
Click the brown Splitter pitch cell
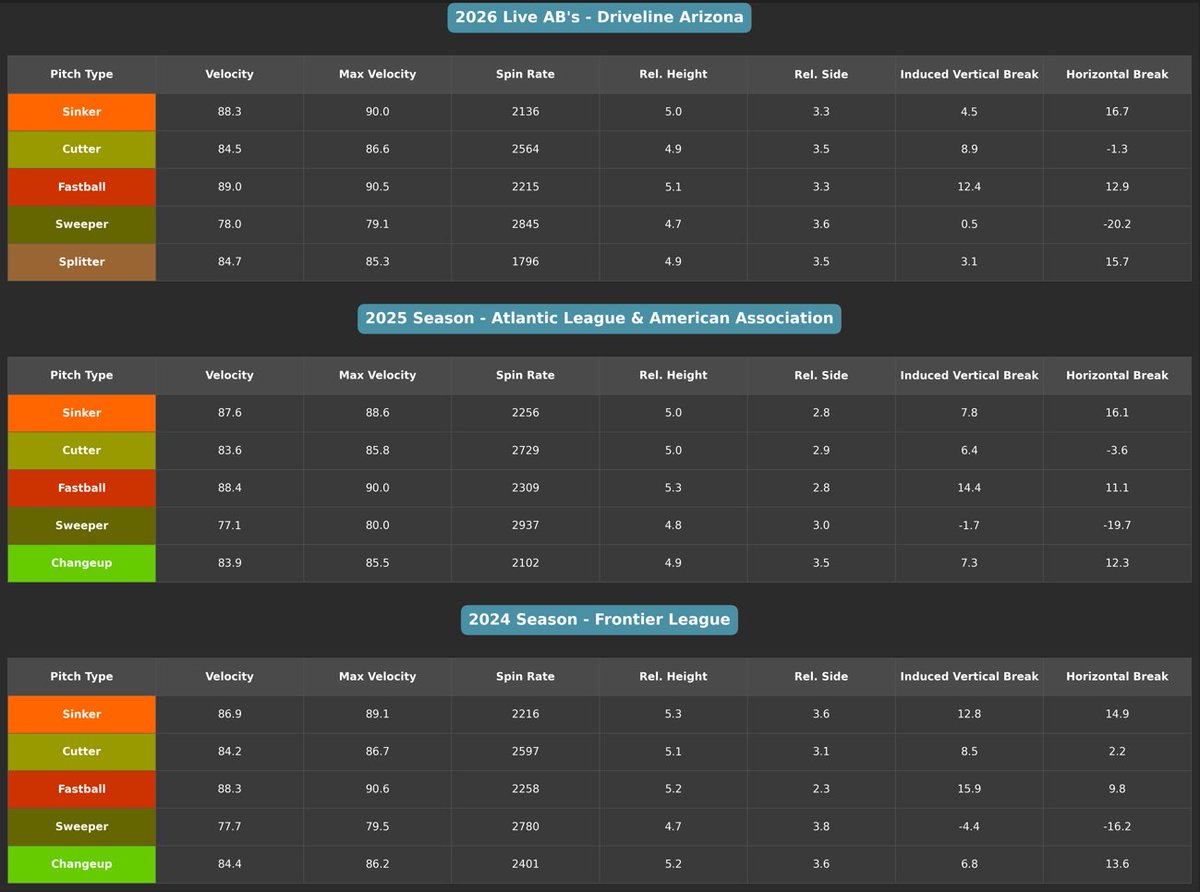pyautogui.click(x=82, y=262)
